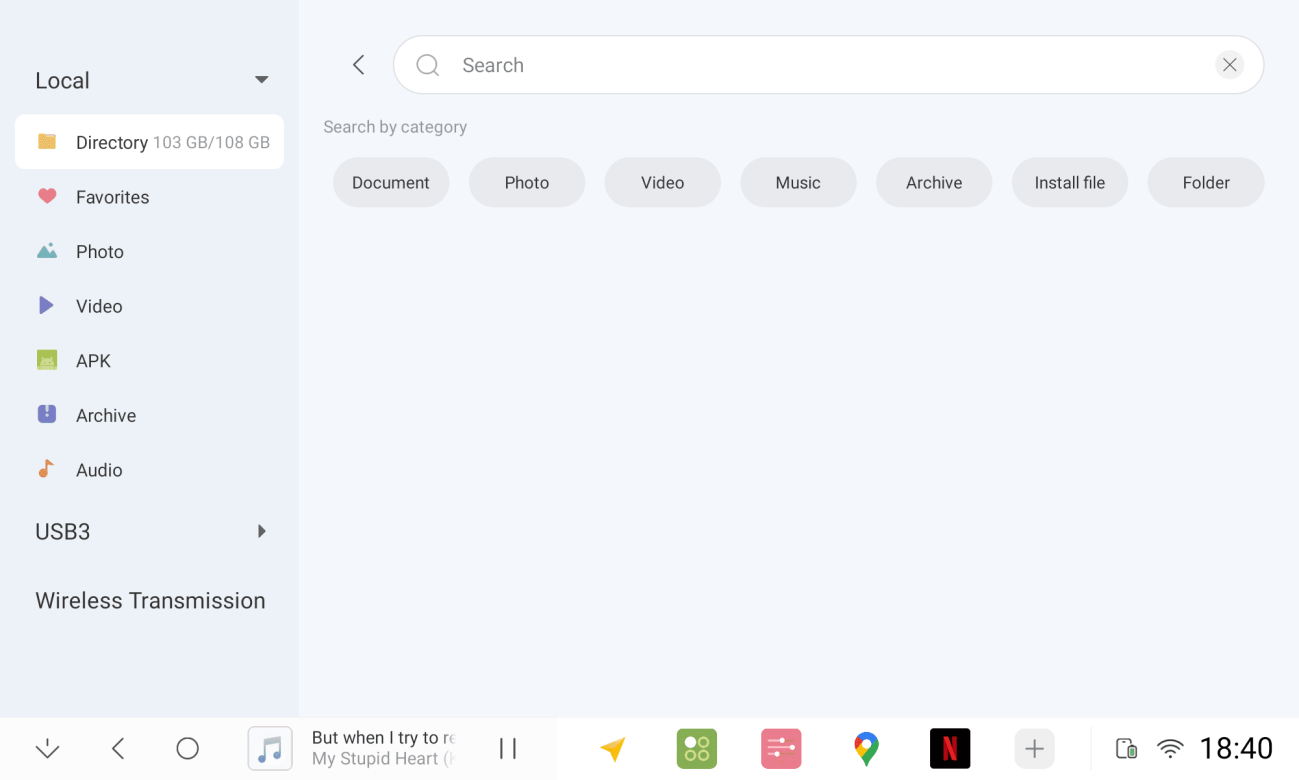This screenshot has width=1299, height=780.
Task: Filter by Photo category chip
Action: pyautogui.click(x=527, y=182)
